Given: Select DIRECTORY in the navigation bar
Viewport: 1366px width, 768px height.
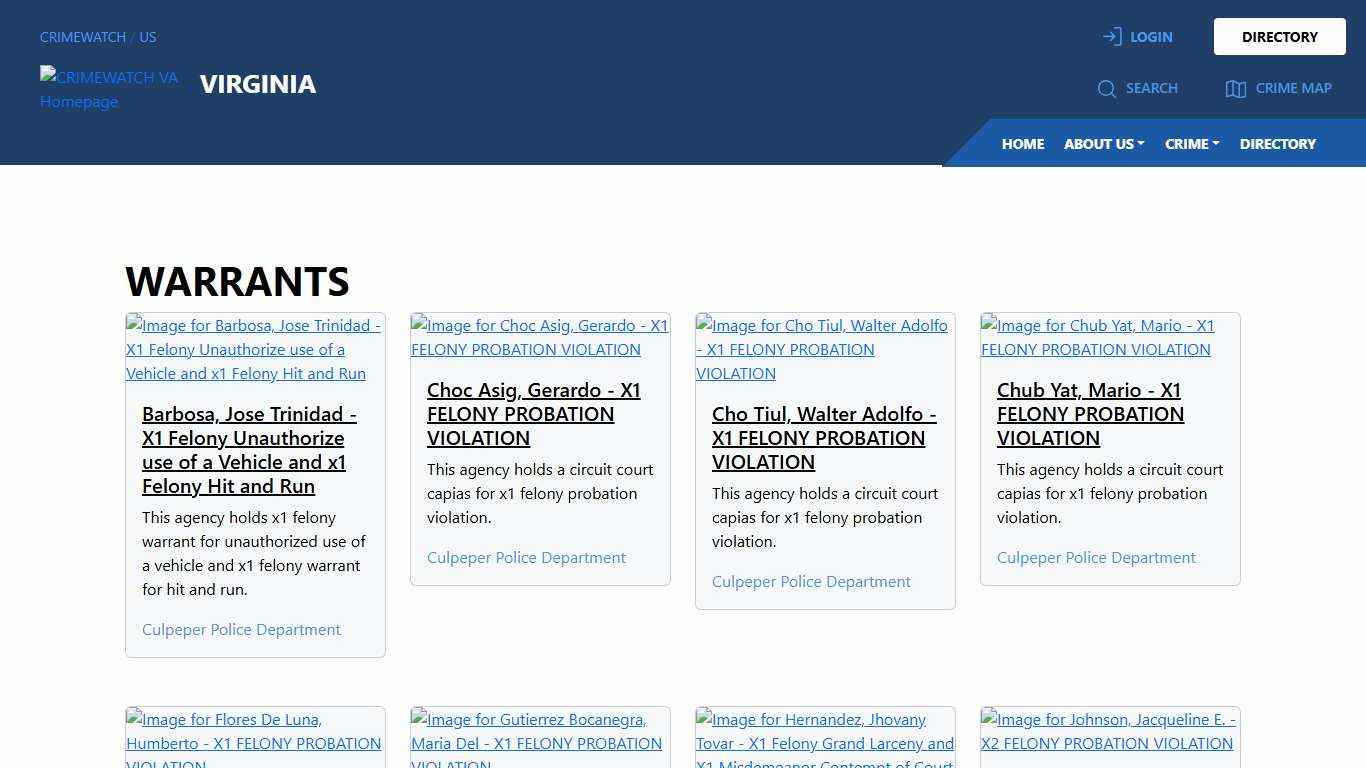Looking at the screenshot, I should point(1277,143).
